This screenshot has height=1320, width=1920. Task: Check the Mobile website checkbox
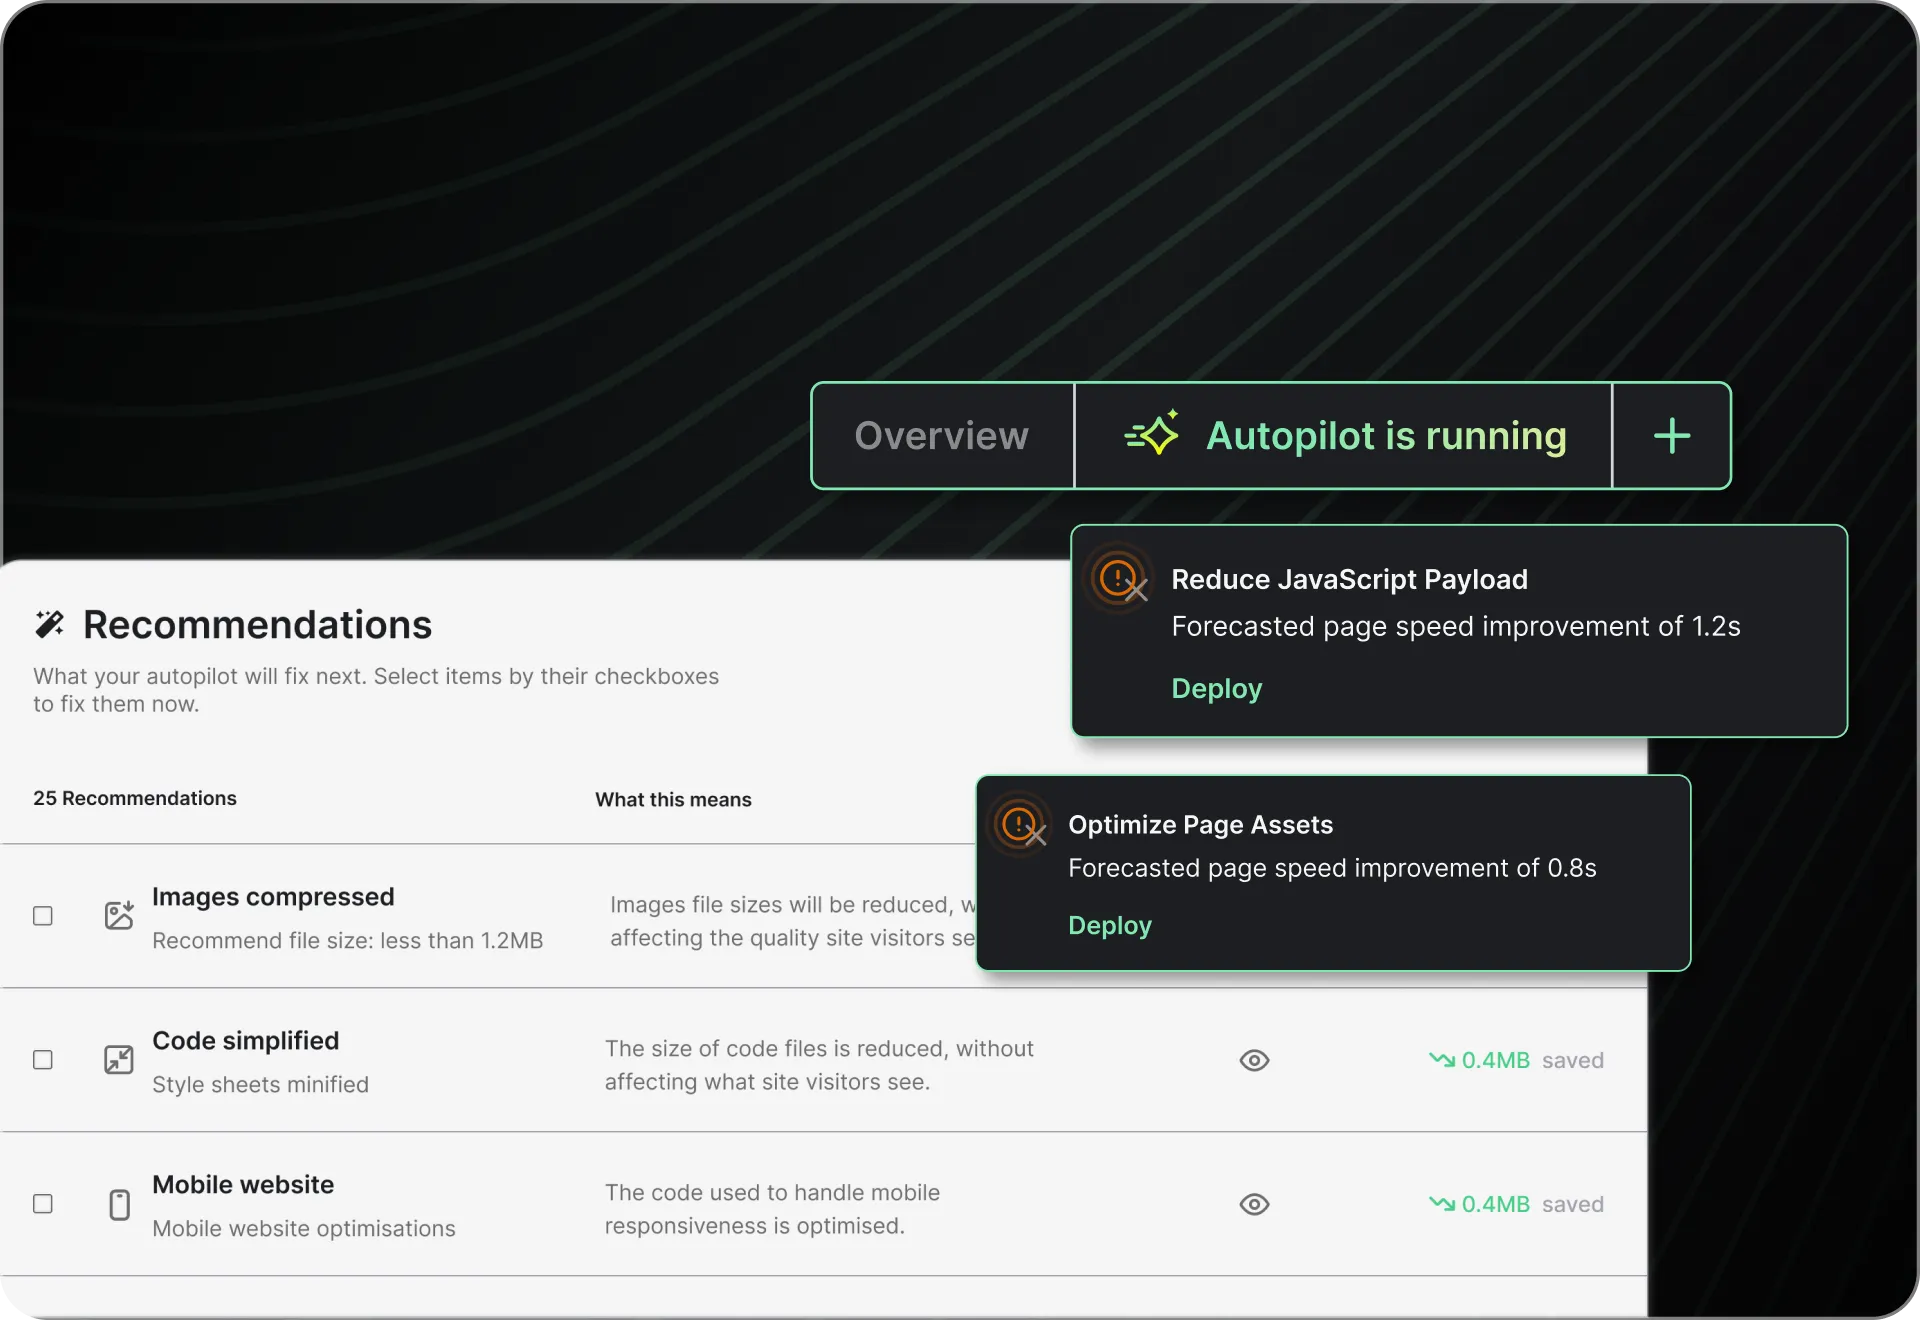click(x=43, y=1204)
